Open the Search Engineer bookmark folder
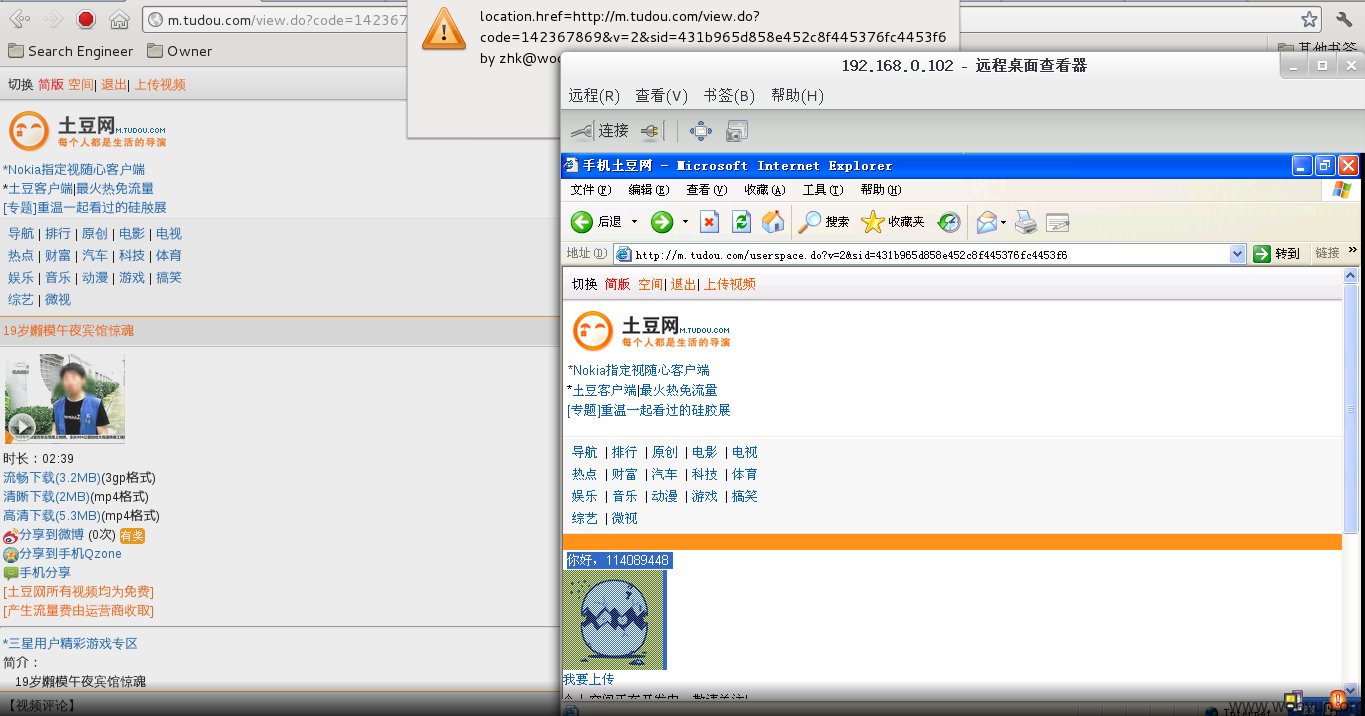 click(x=70, y=51)
